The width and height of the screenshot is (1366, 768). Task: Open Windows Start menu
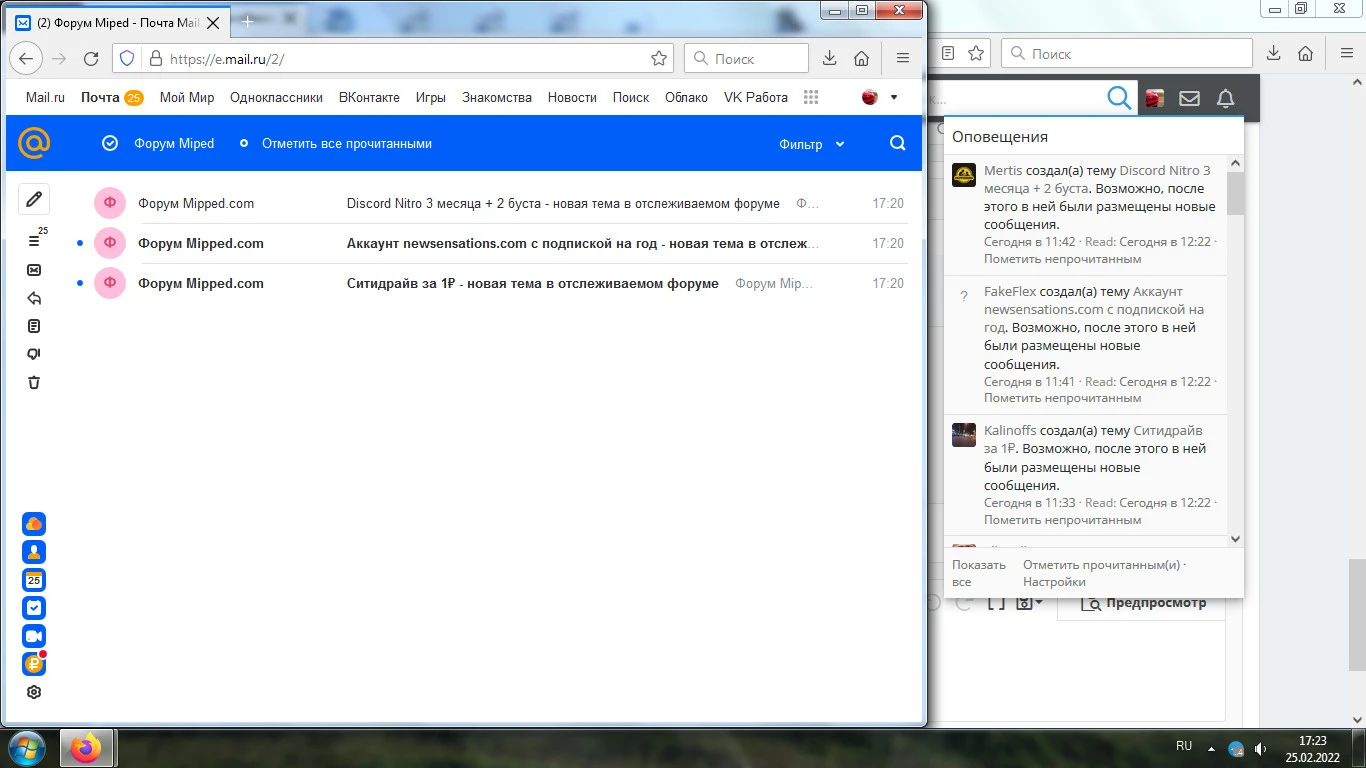(27, 748)
